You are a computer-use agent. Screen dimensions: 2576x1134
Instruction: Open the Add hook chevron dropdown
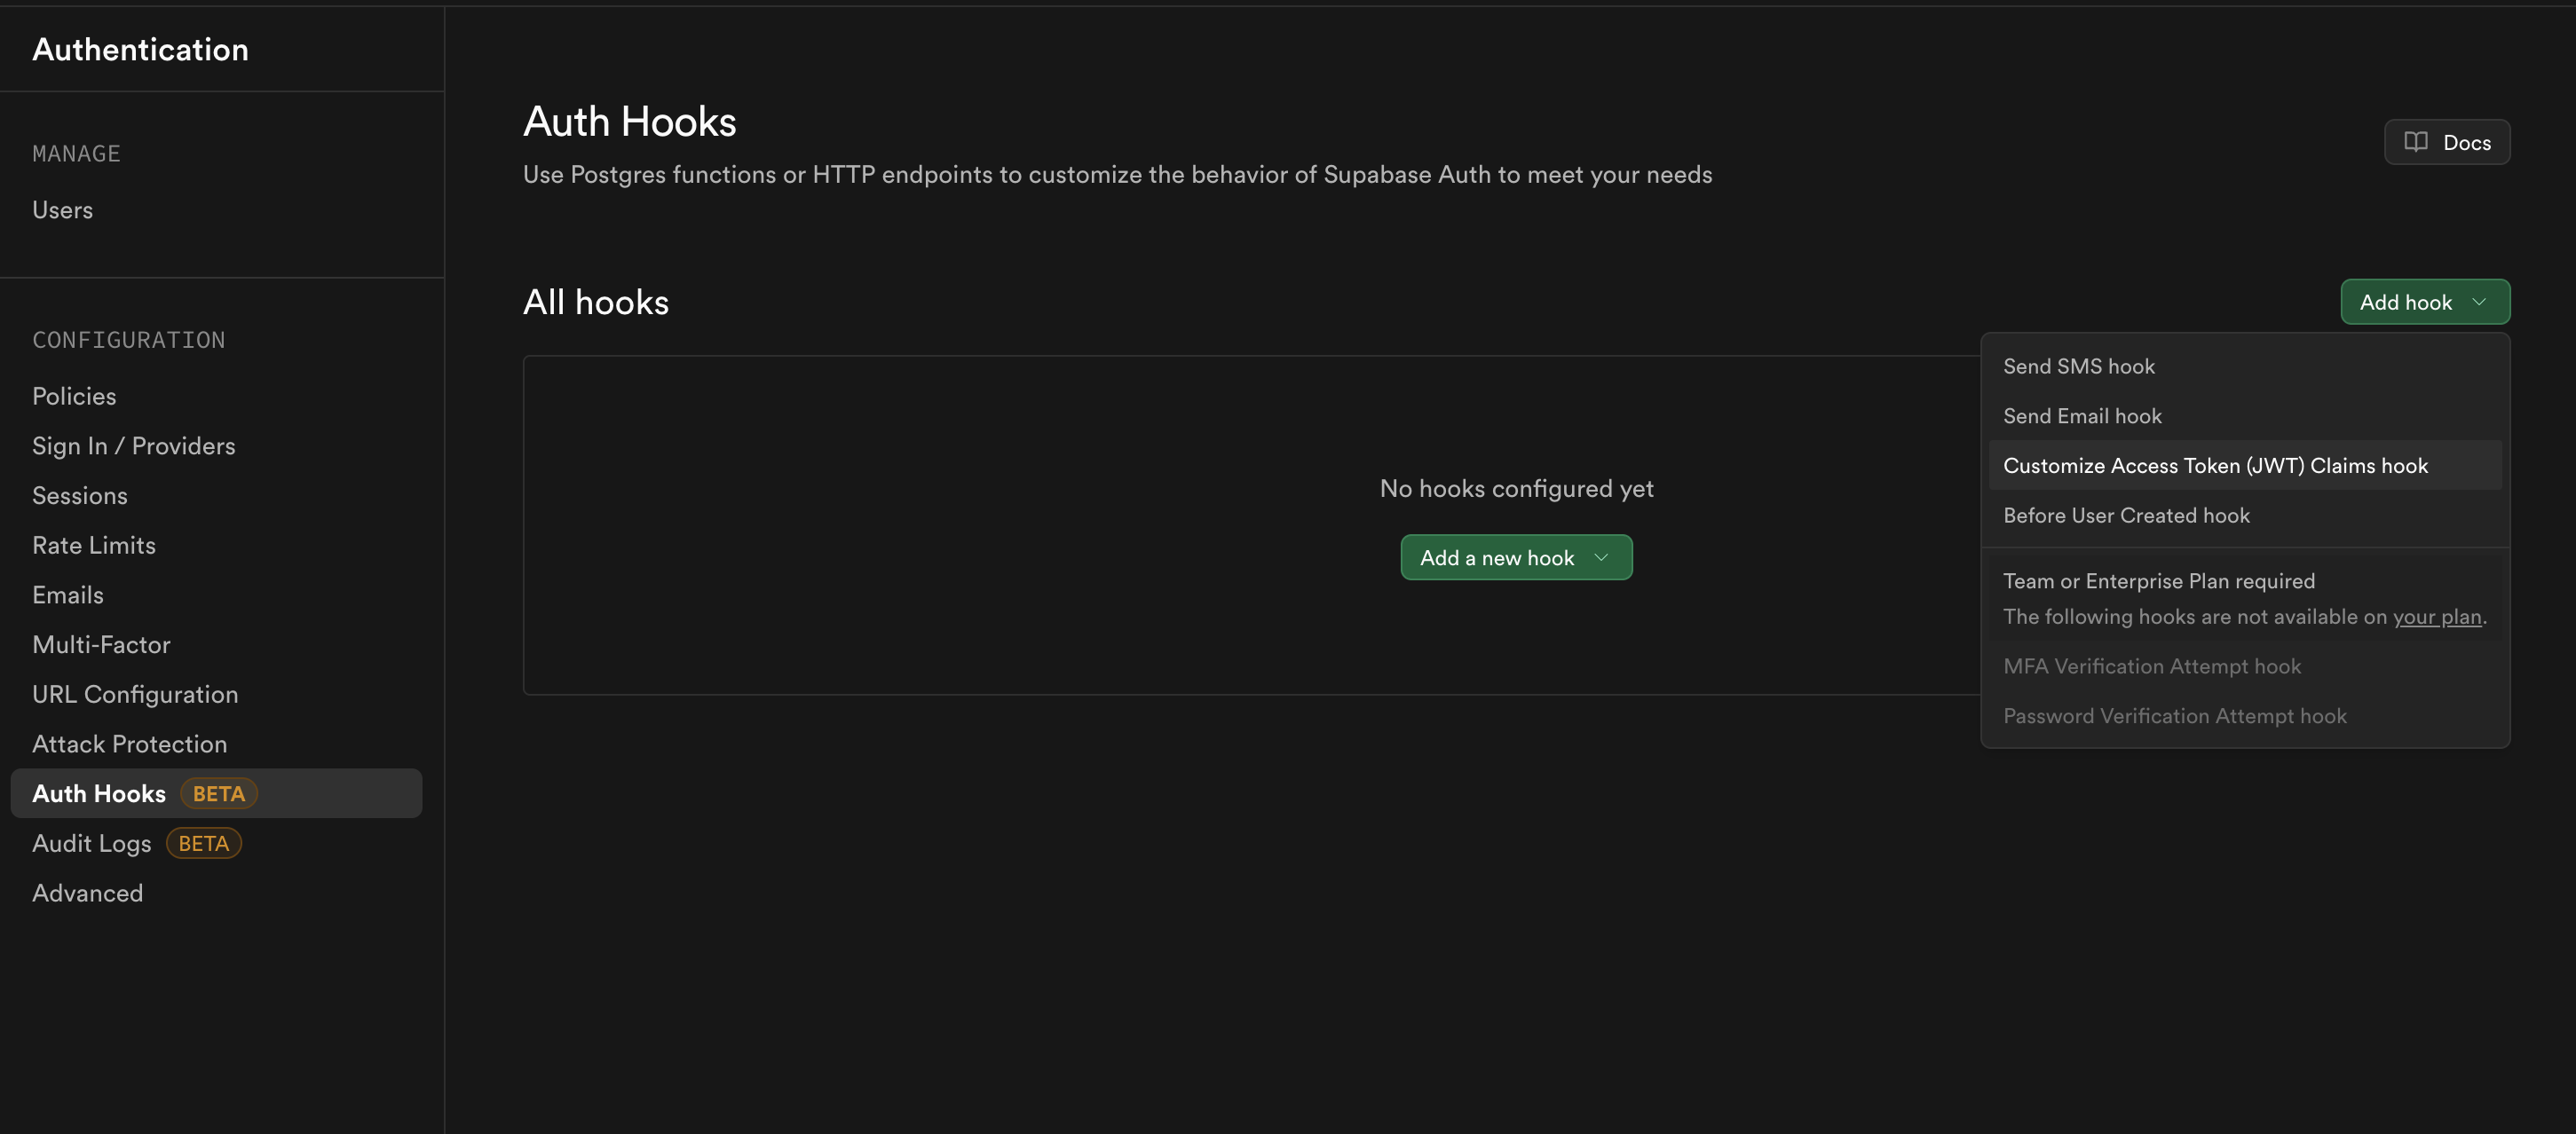pyautogui.click(x=2479, y=301)
